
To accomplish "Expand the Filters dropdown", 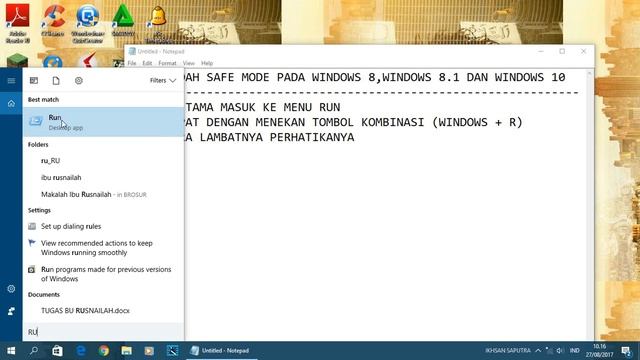I will [163, 80].
